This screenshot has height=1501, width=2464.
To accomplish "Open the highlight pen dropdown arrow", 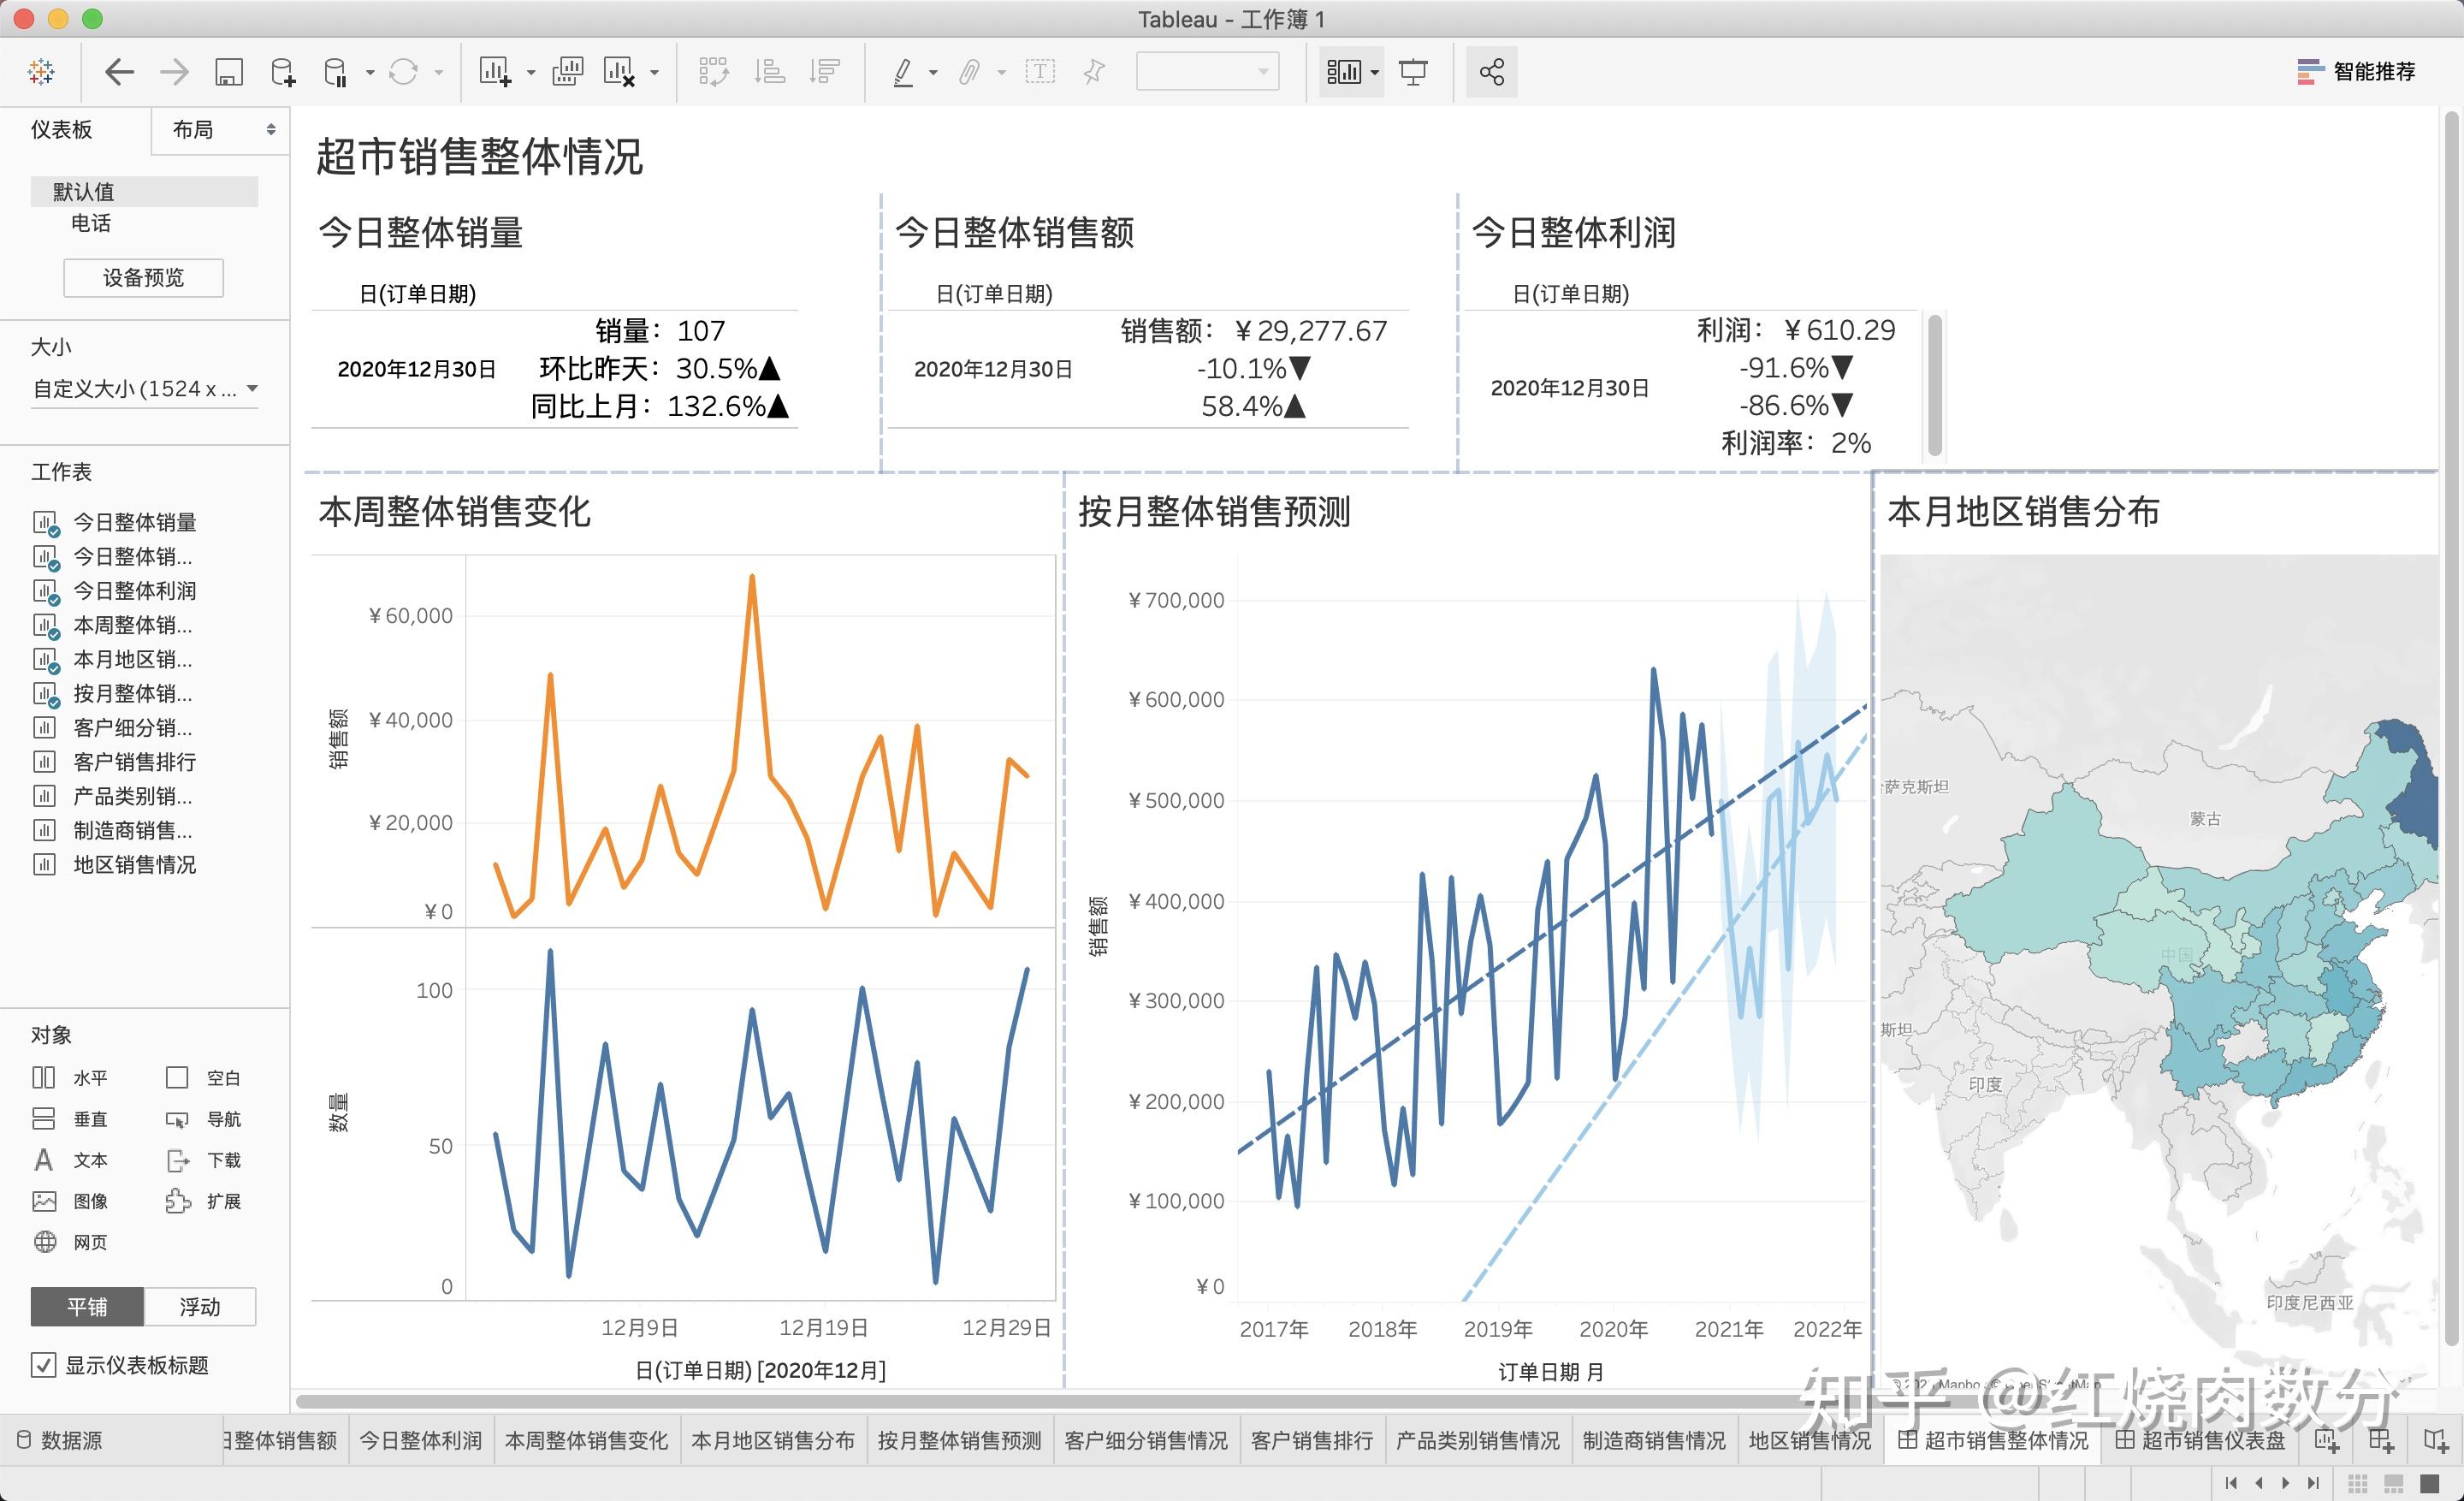I will (933, 72).
